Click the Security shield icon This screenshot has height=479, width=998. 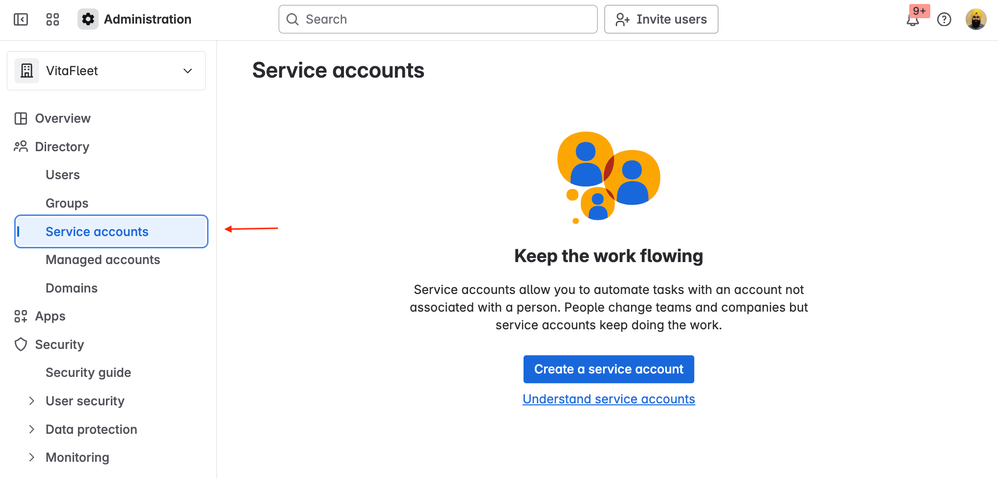pyautogui.click(x=21, y=344)
